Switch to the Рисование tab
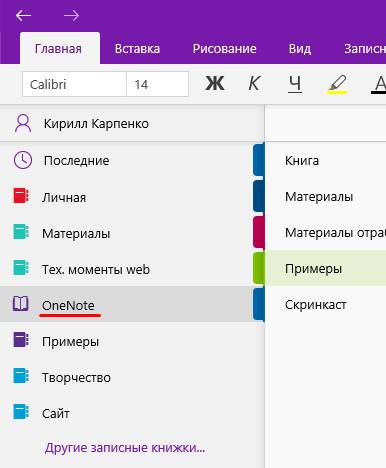 click(x=225, y=49)
